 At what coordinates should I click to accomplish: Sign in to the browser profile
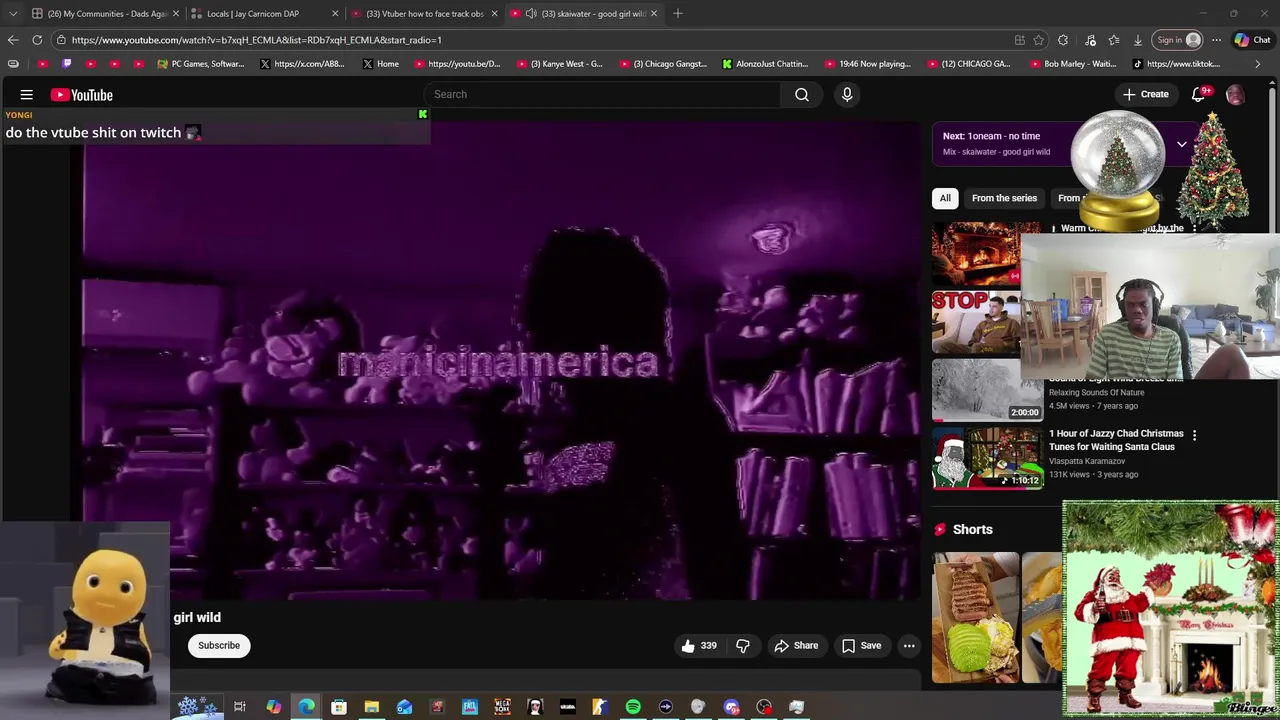coord(1179,40)
